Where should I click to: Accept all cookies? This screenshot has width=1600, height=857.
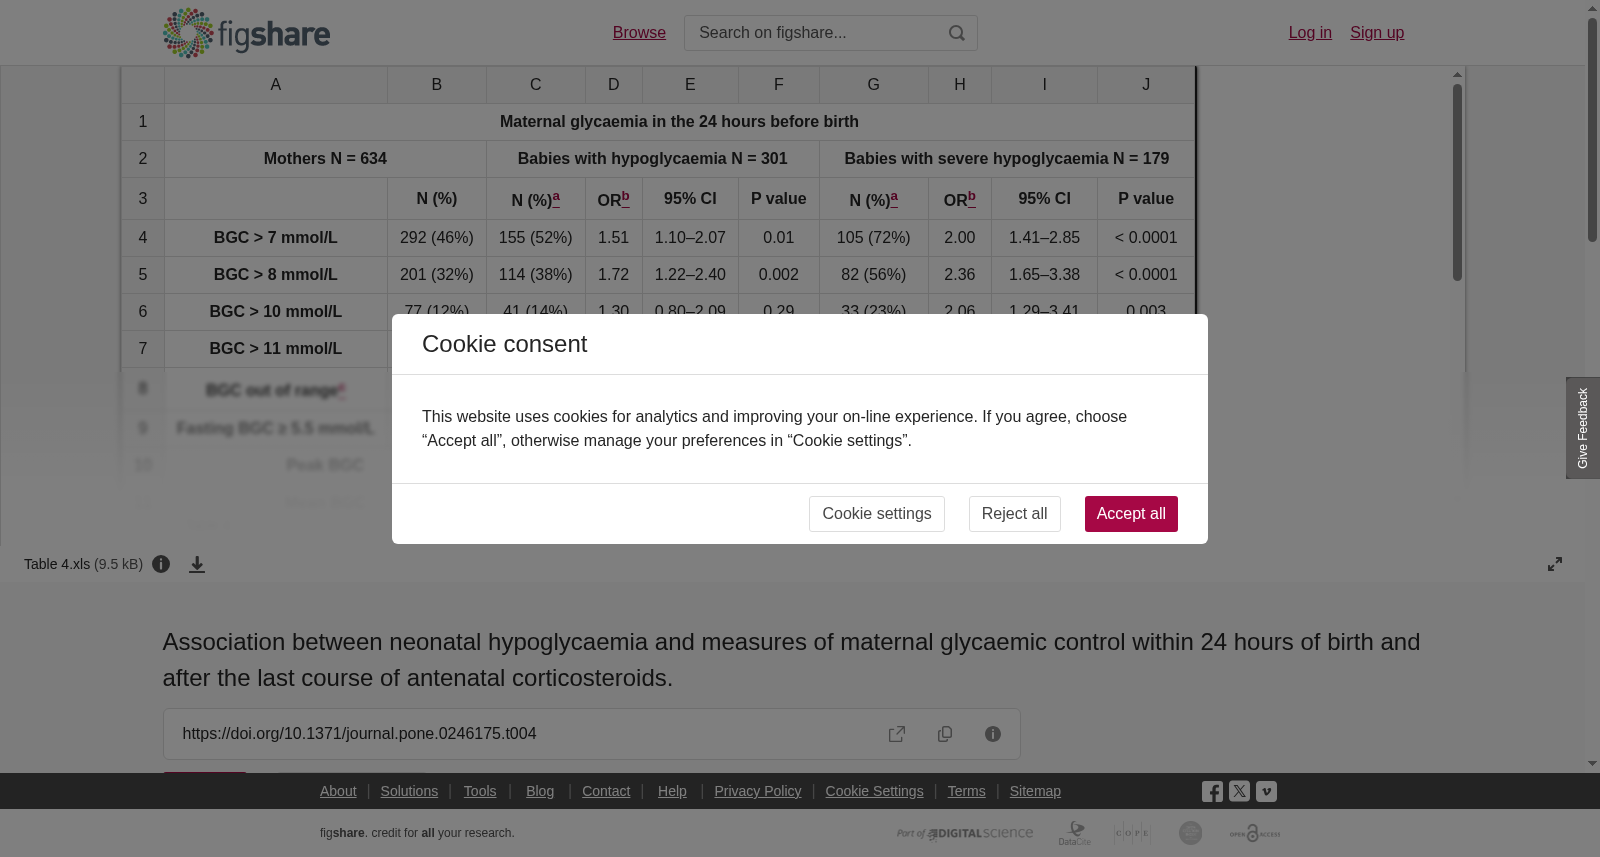click(1131, 514)
